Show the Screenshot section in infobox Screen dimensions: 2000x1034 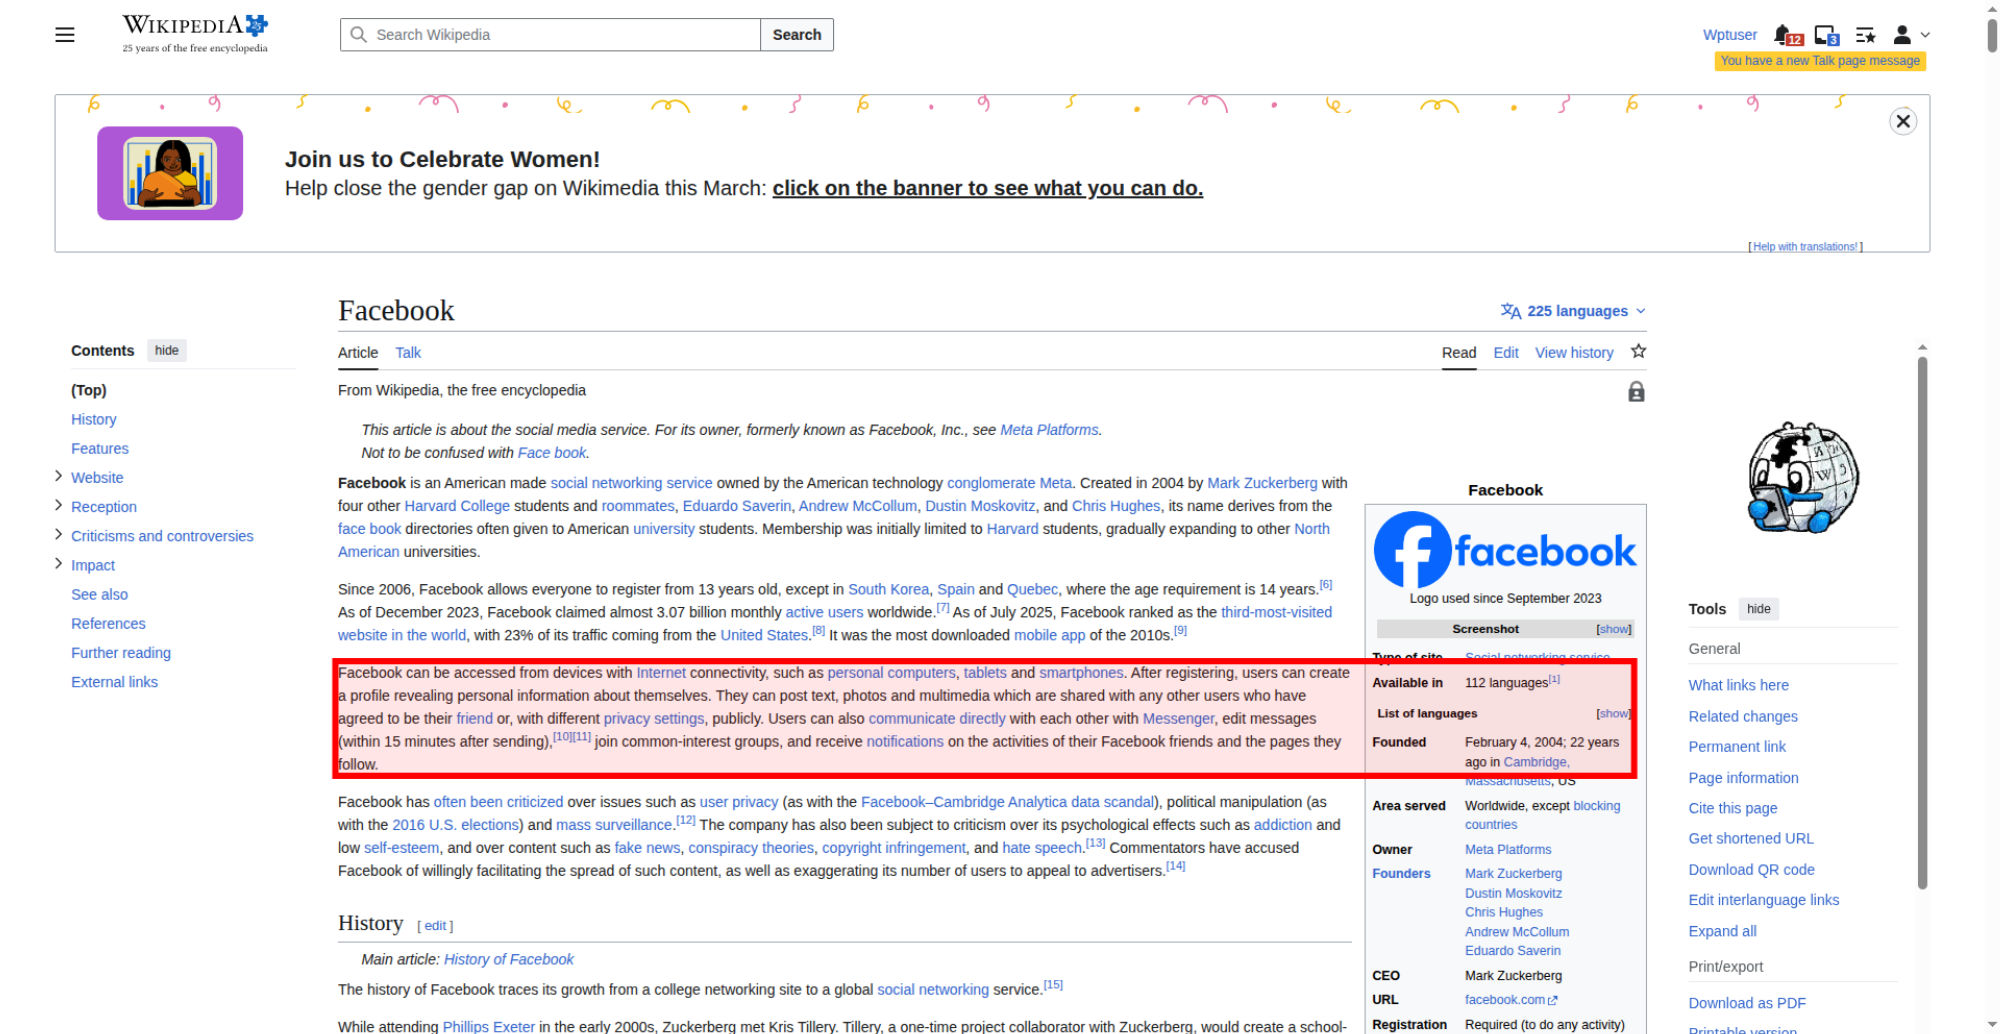coord(1613,629)
